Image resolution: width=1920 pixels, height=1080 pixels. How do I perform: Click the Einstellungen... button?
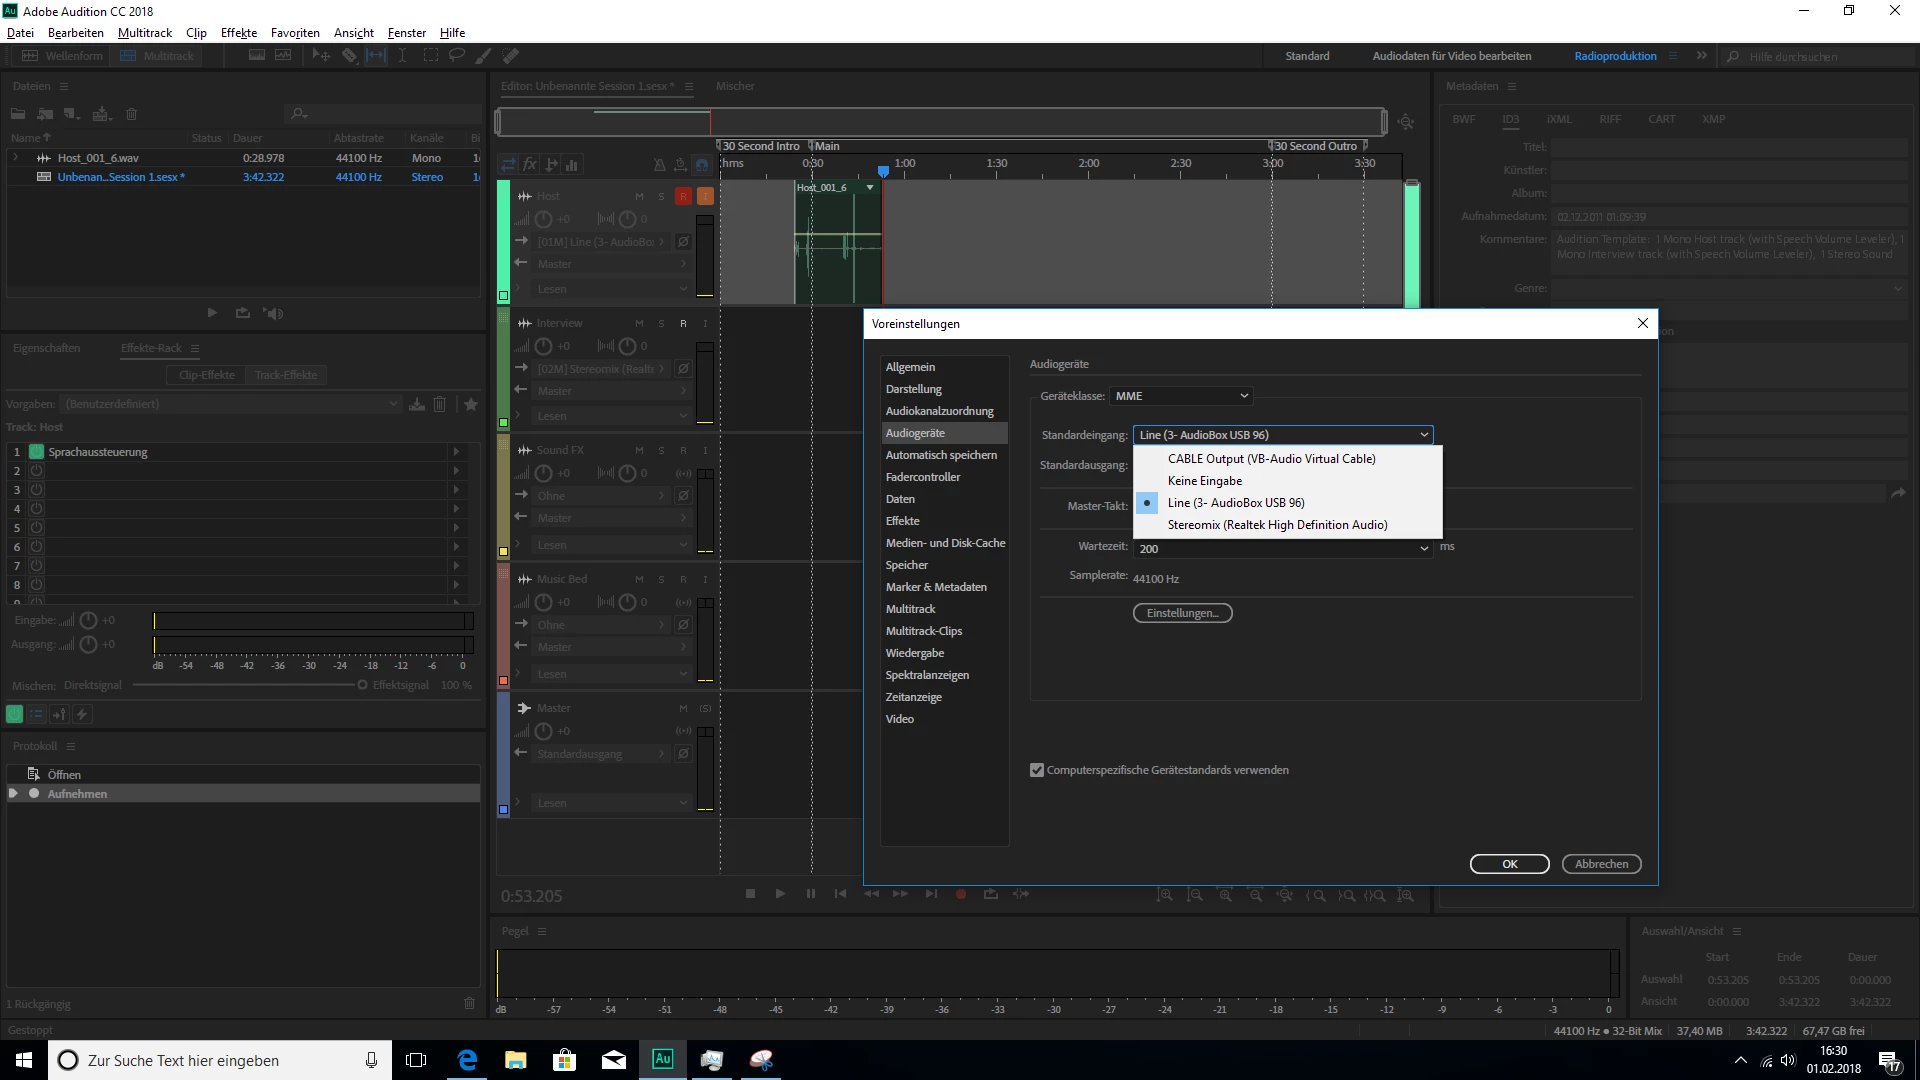(x=1182, y=613)
